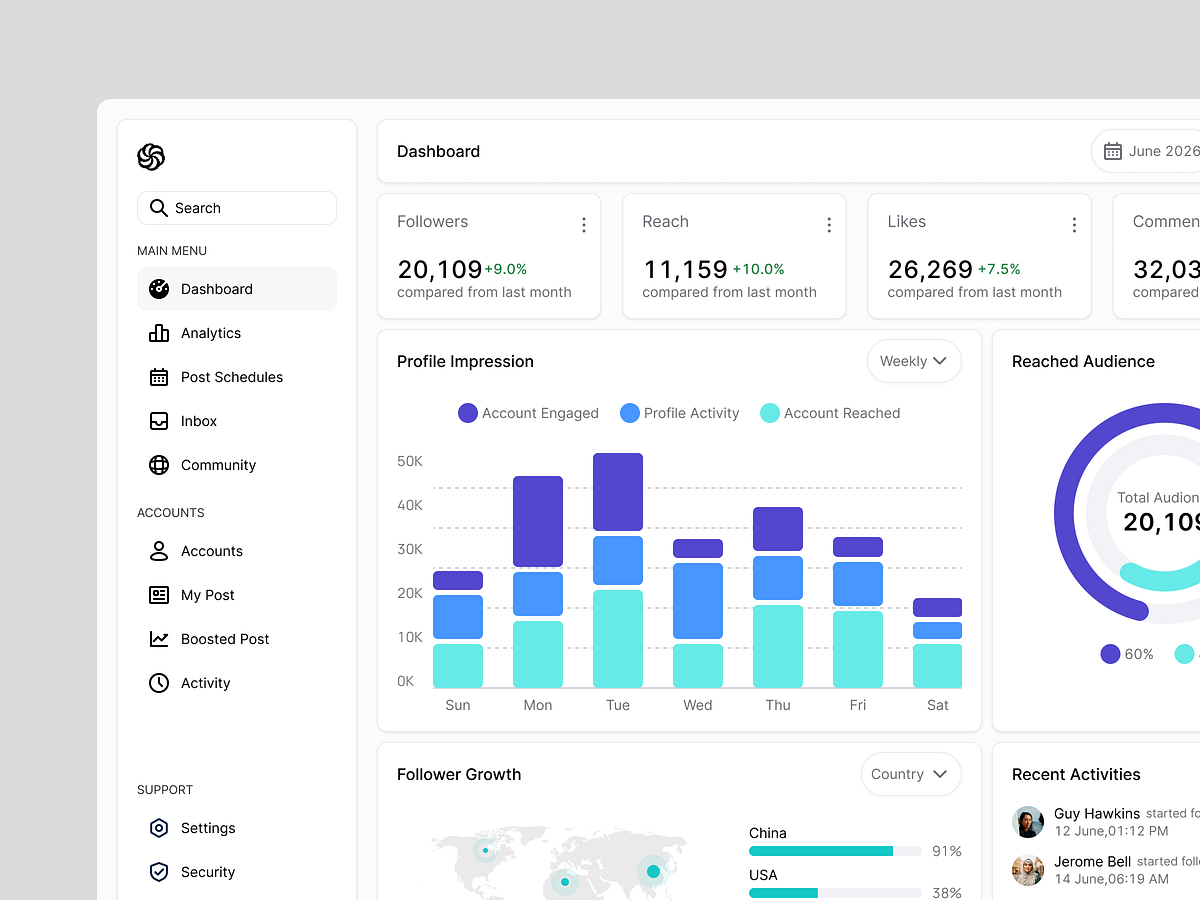This screenshot has width=1200, height=900.
Task: Click Guy Hawkins in Recent Activities
Action: pyautogui.click(x=1098, y=813)
